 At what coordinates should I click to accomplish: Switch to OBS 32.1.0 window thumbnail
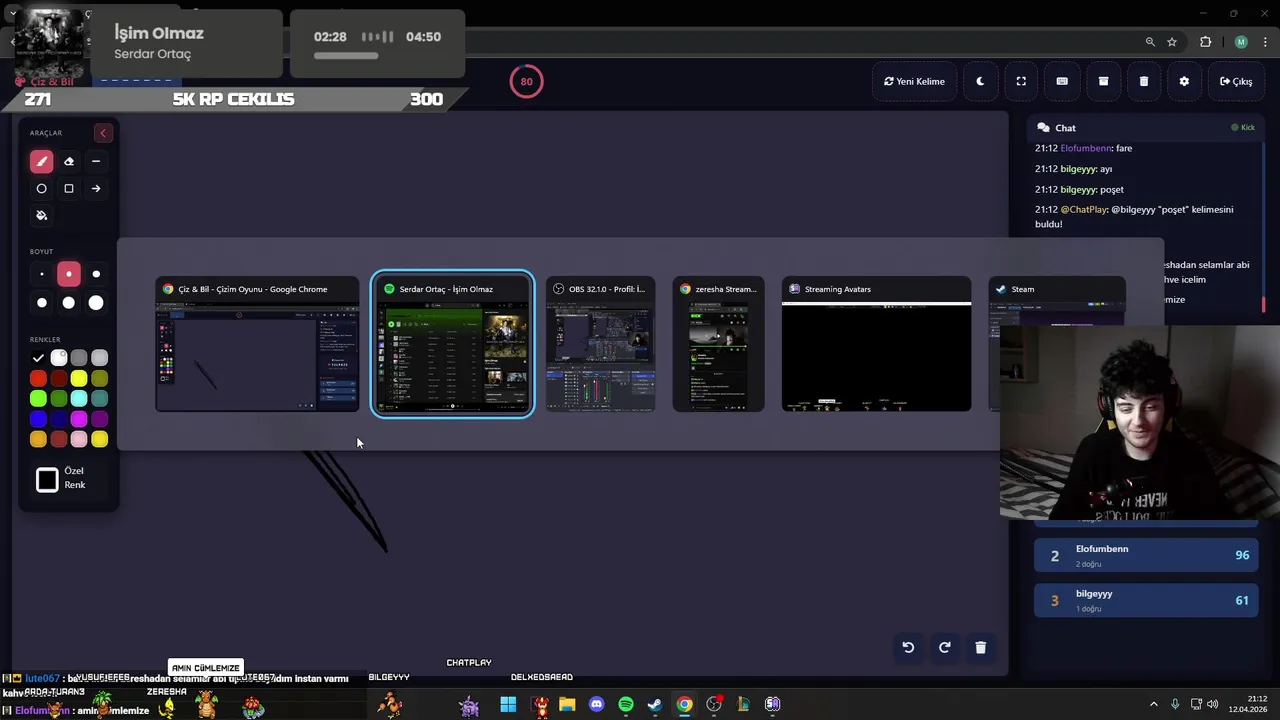(x=600, y=345)
